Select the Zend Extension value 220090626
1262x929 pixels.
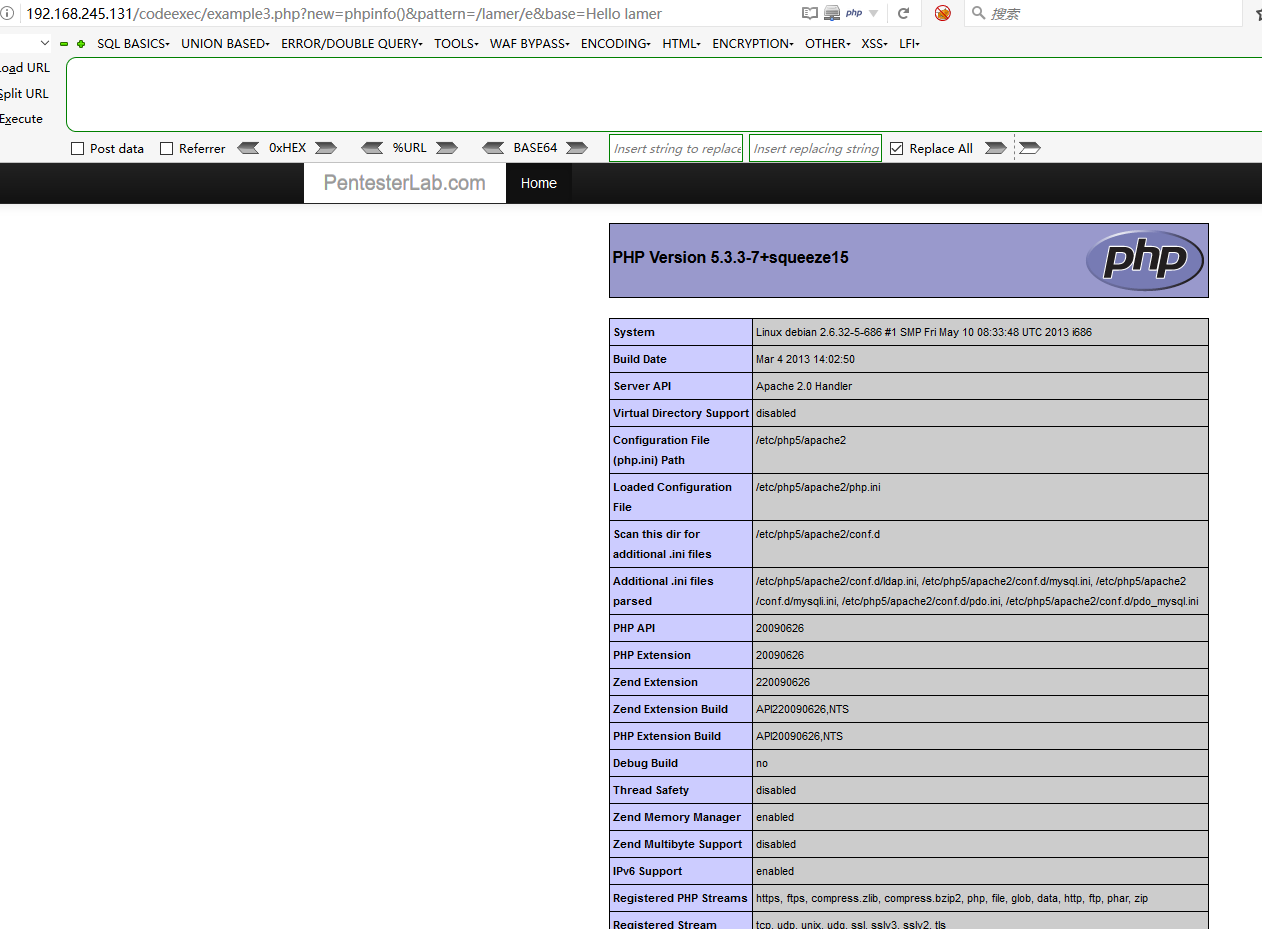(x=783, y=682)
